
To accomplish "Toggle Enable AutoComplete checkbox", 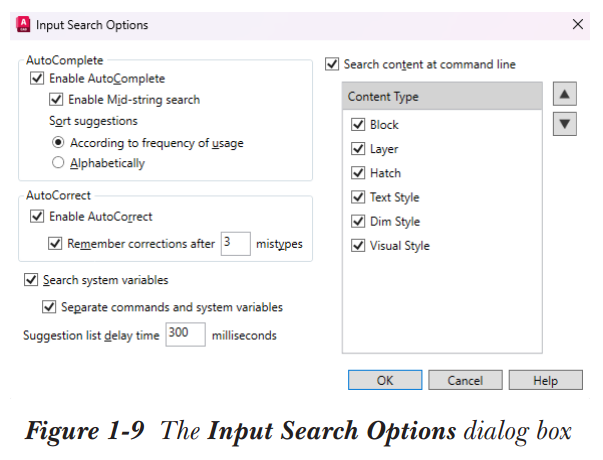I will (37, 78).
